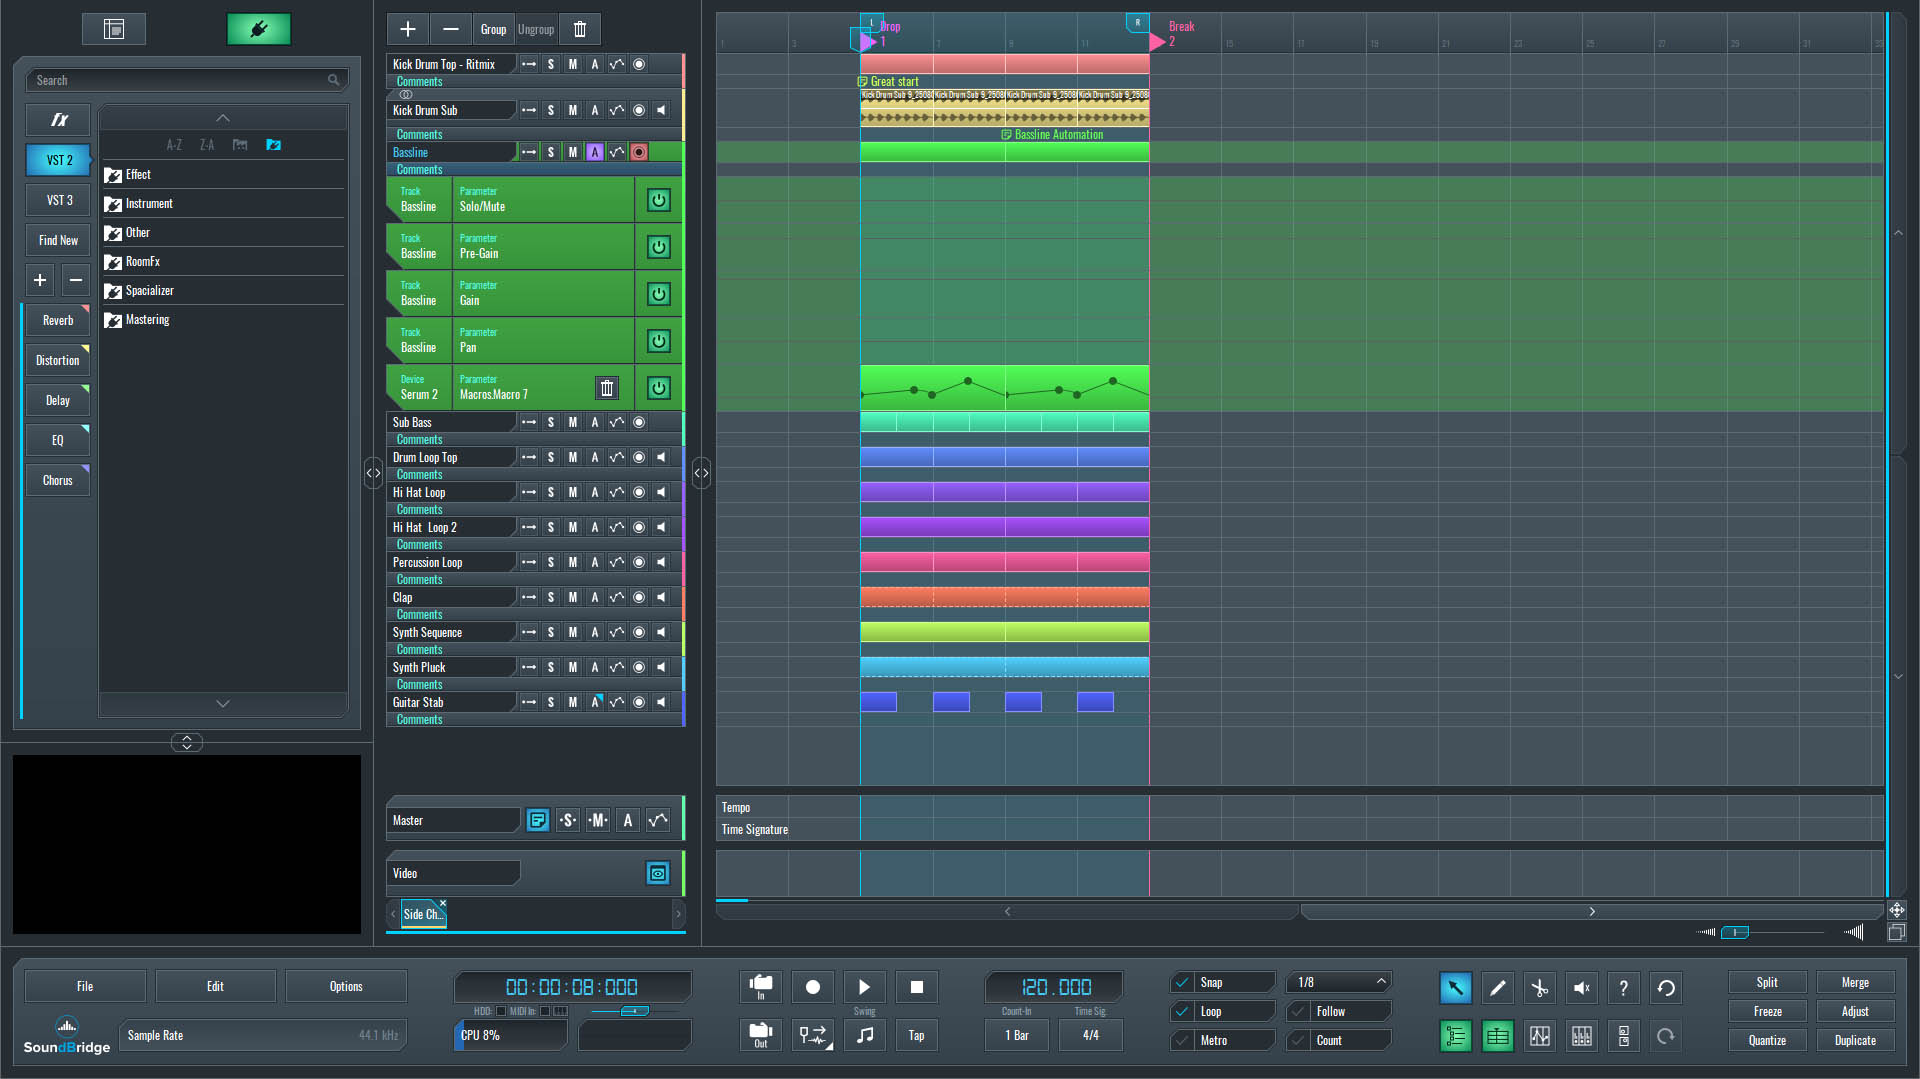This screenshot has width=1920, height=1079.
Task: Open the File menu
Action: tap(85, 986)
